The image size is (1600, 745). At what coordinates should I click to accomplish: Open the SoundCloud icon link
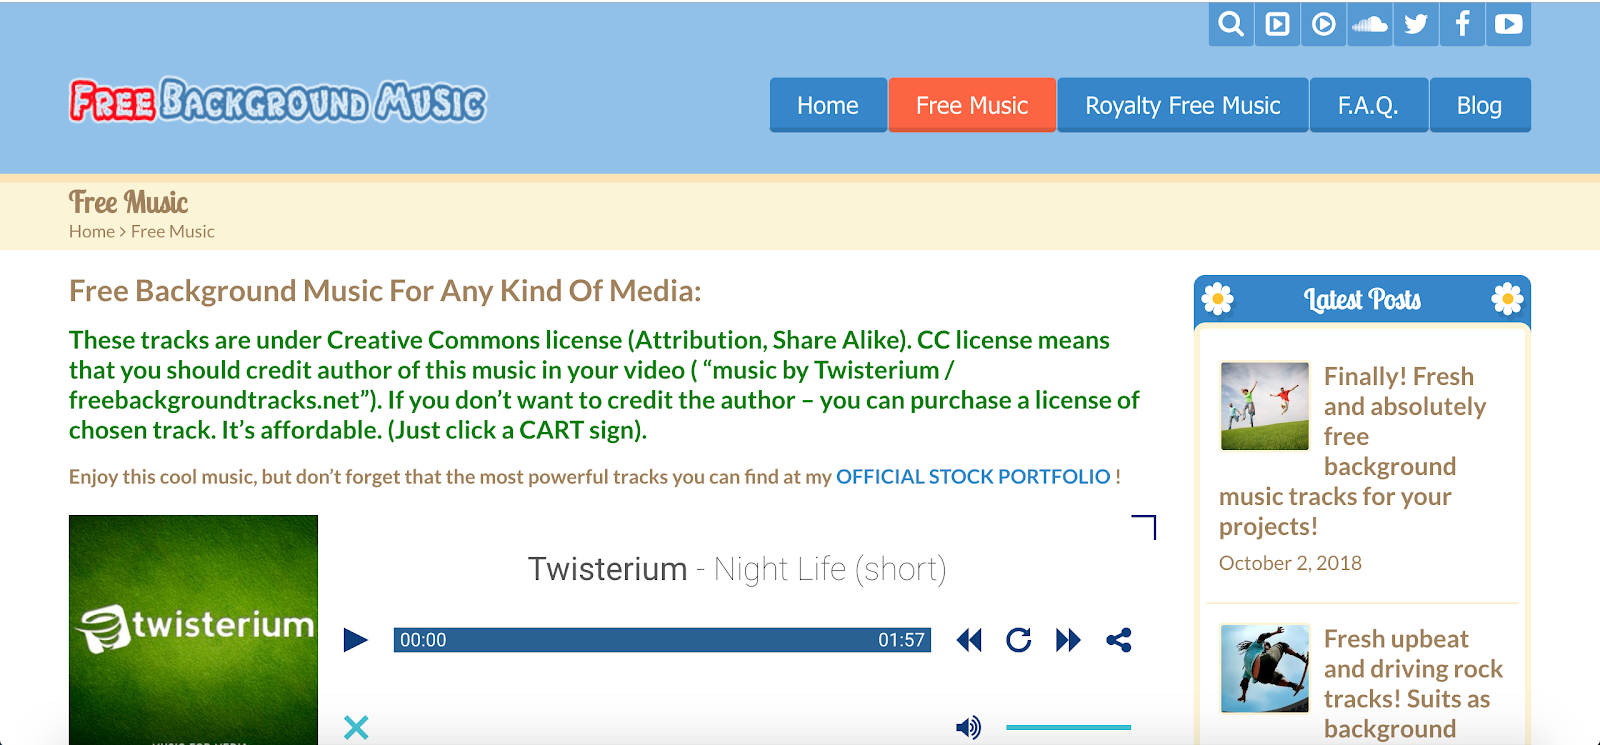(x=1370, y=24)
